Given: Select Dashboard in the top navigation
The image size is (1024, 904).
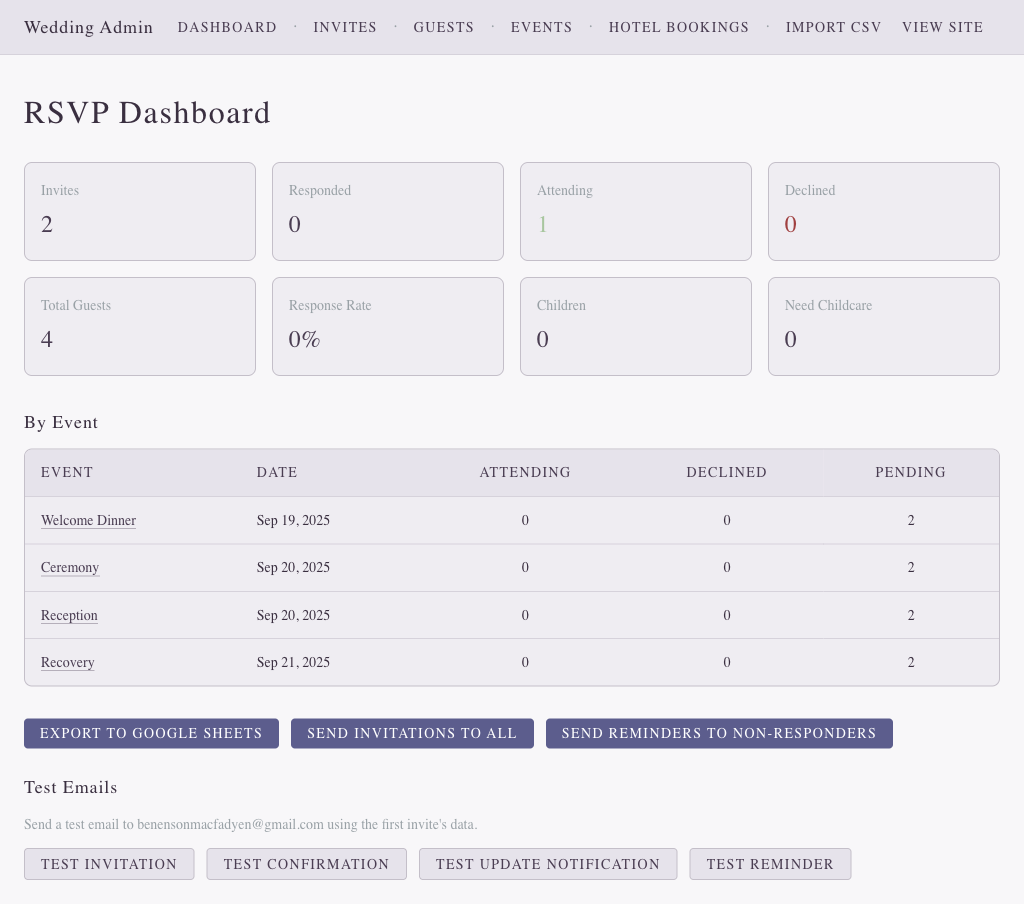Looking at the screenshot, I should (227, 27).
